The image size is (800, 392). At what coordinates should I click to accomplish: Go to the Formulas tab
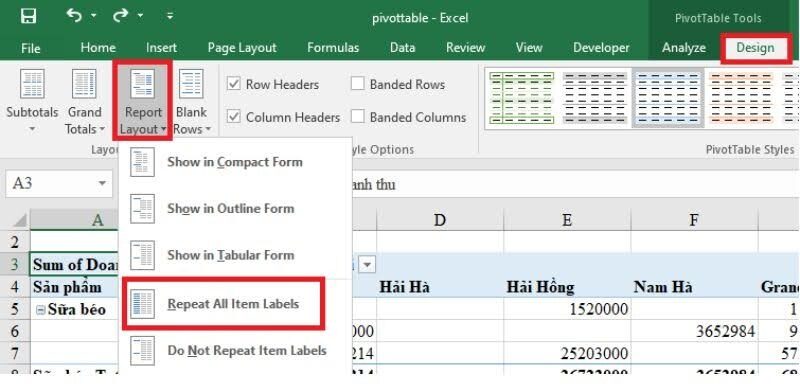coord(333,48)
